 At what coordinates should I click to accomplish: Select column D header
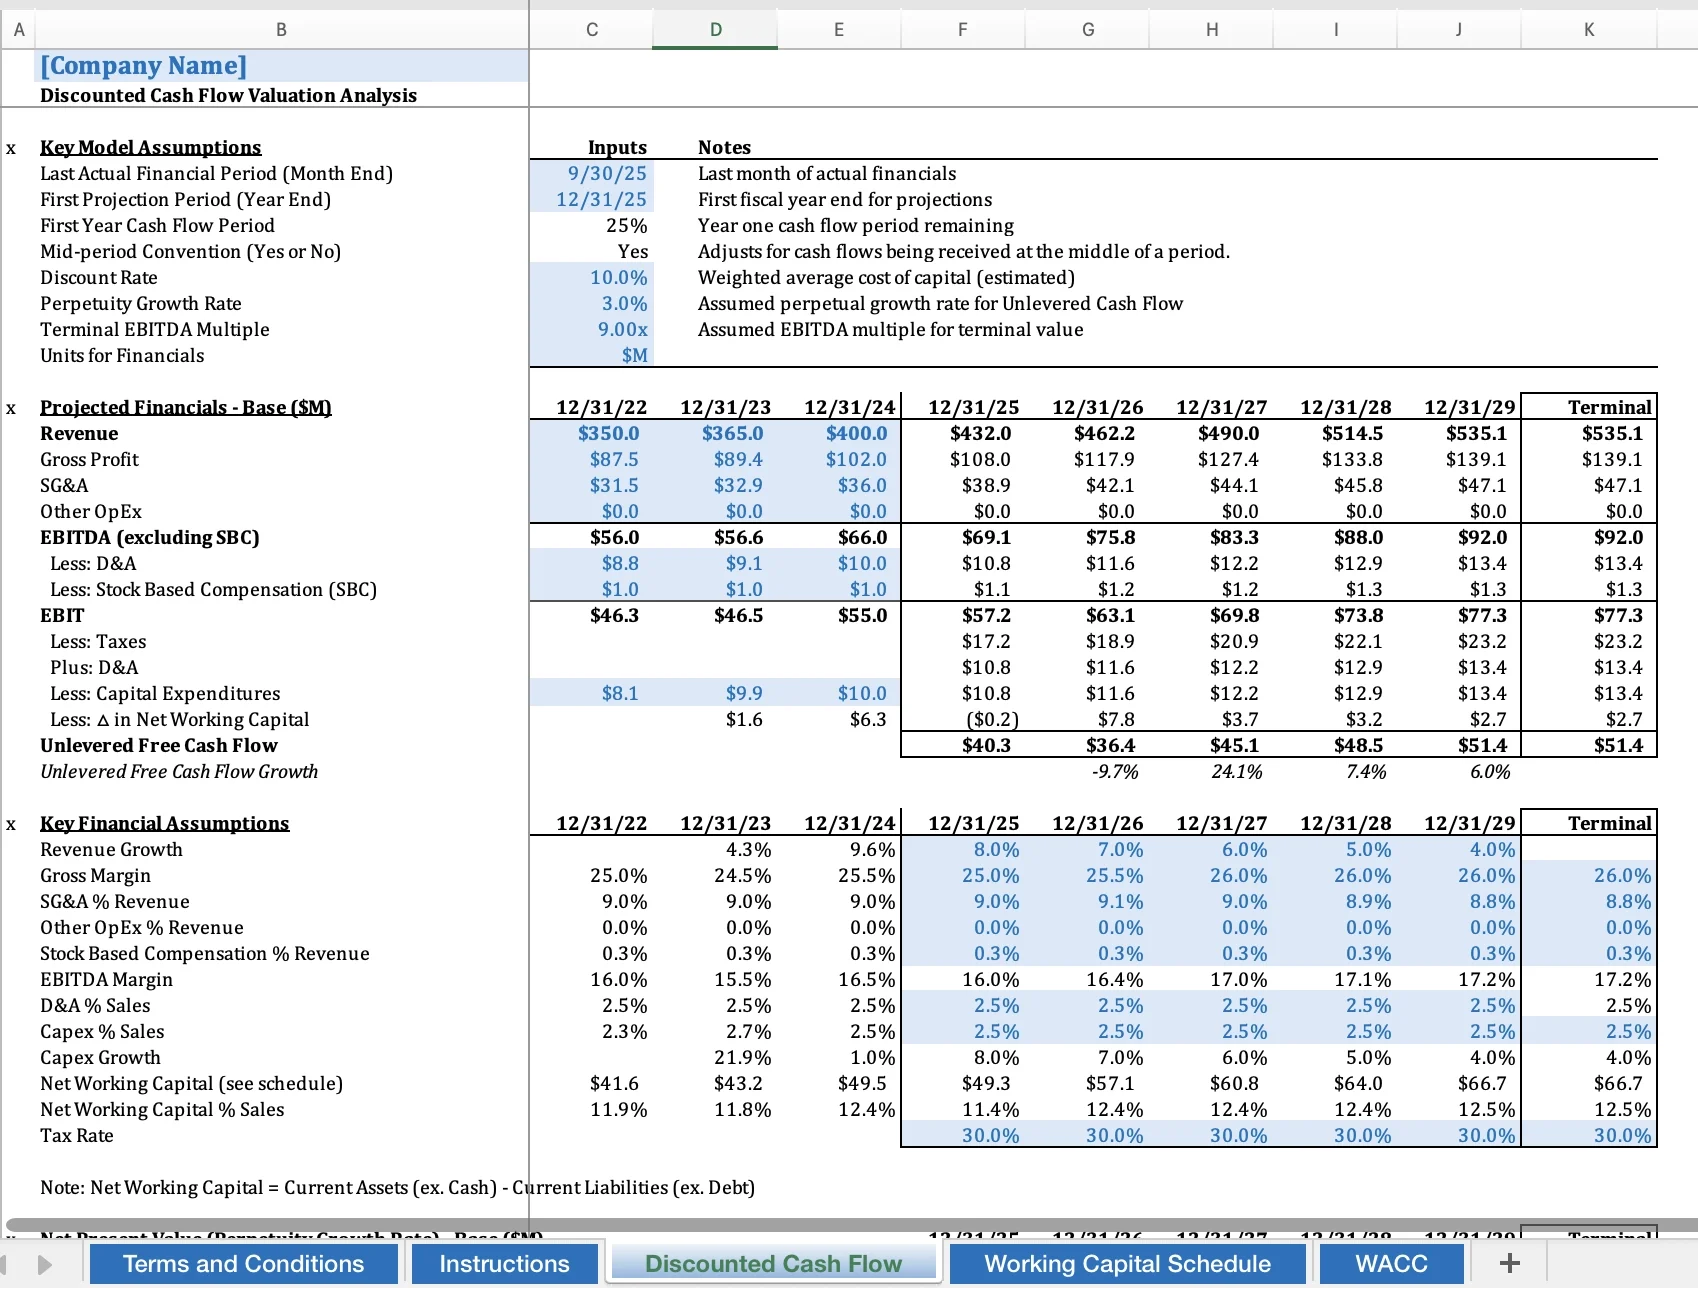tap(714, 29)
